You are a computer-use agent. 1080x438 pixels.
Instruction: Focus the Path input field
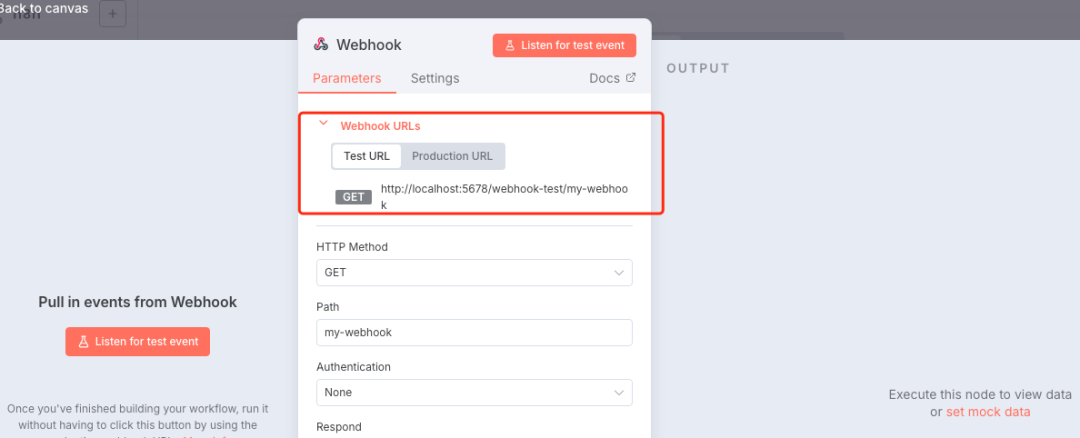(474, 332)
